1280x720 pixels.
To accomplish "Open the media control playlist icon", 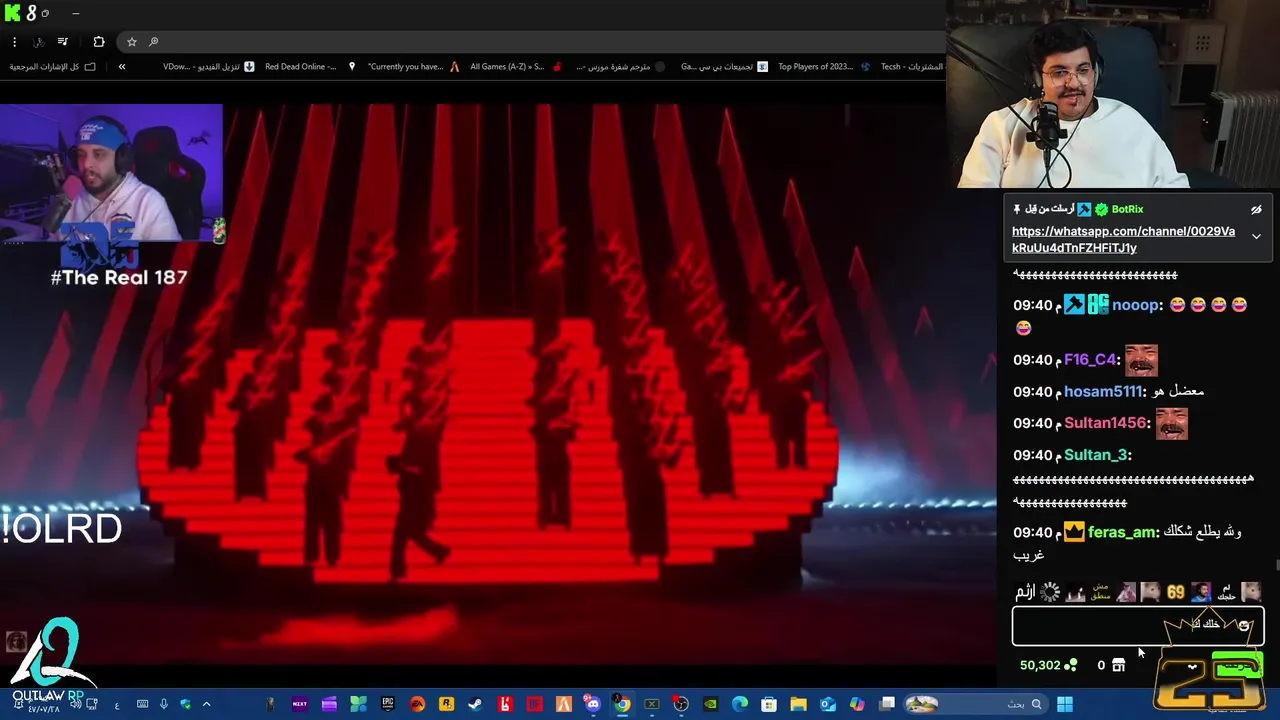I will point(63,42).
